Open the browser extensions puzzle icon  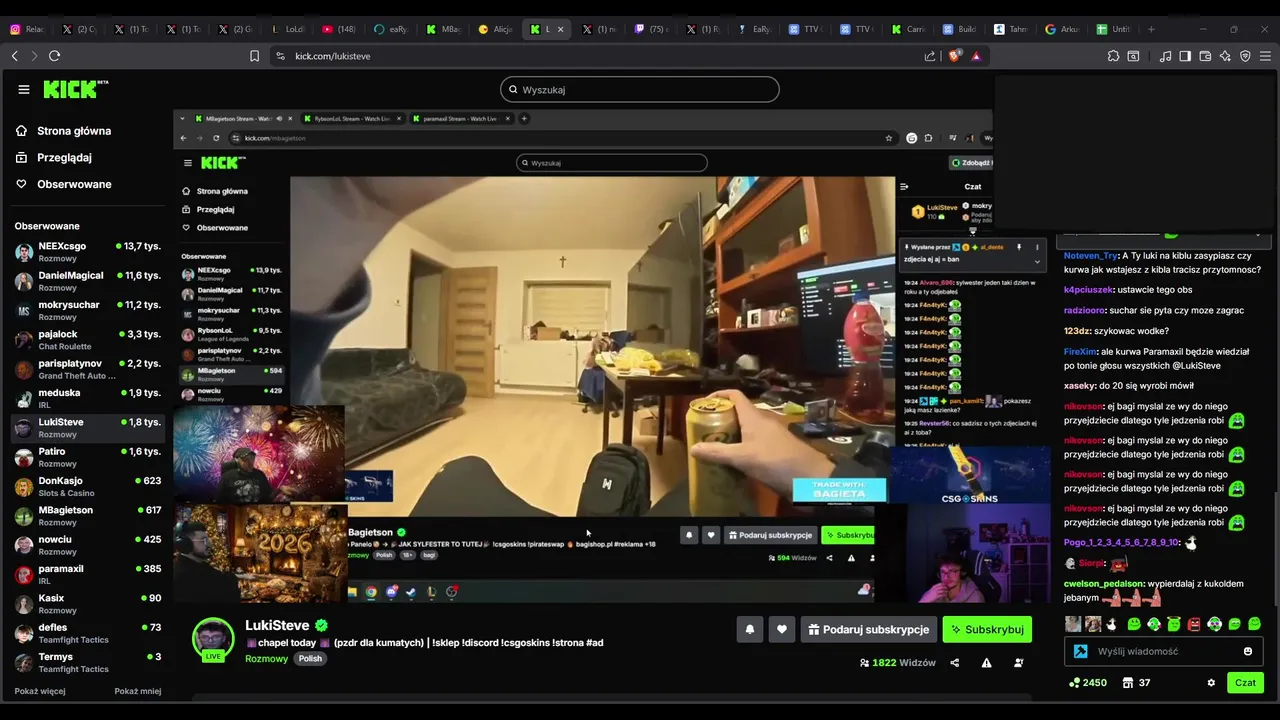click(1113, 56)
